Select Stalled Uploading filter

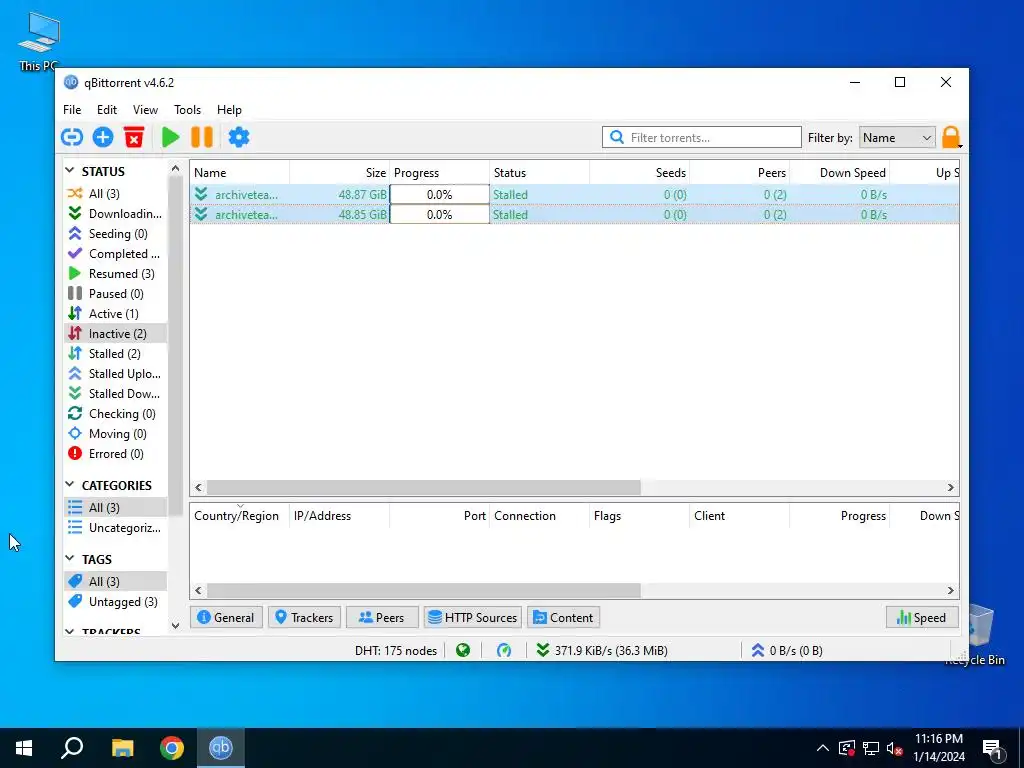click(115, 374)
